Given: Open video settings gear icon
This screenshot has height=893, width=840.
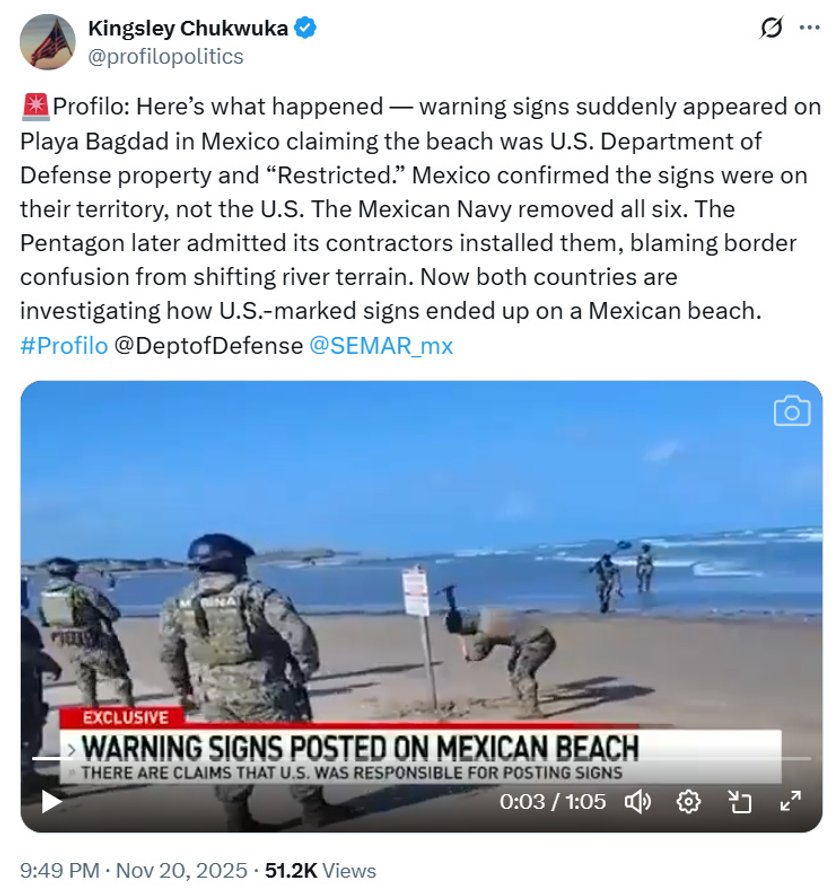Looking at the screenshot, I should click(689, 802).
